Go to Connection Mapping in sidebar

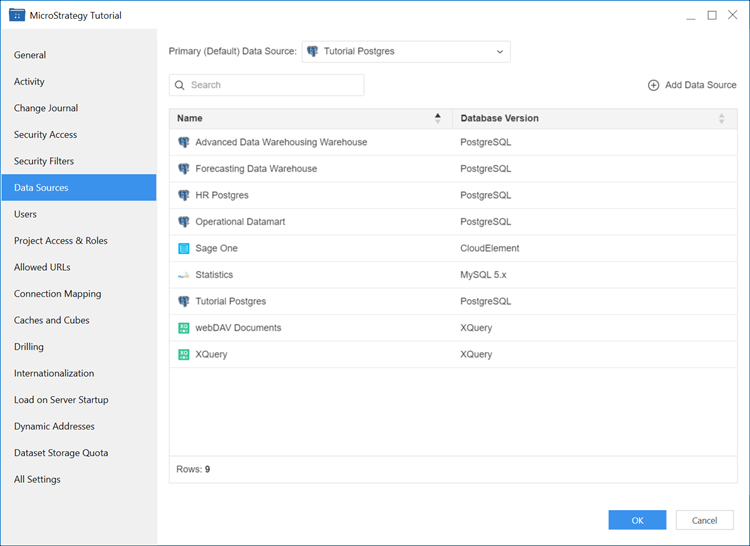pyautogui.click(x=57, y=294)
